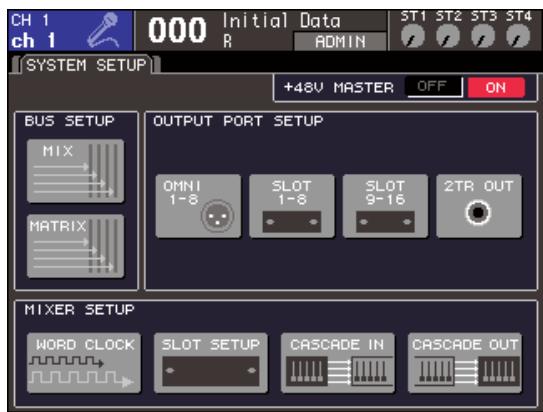Select the CH 1 channel display
The width and height of the screenshot is (543, 412).
click(71, 31)
